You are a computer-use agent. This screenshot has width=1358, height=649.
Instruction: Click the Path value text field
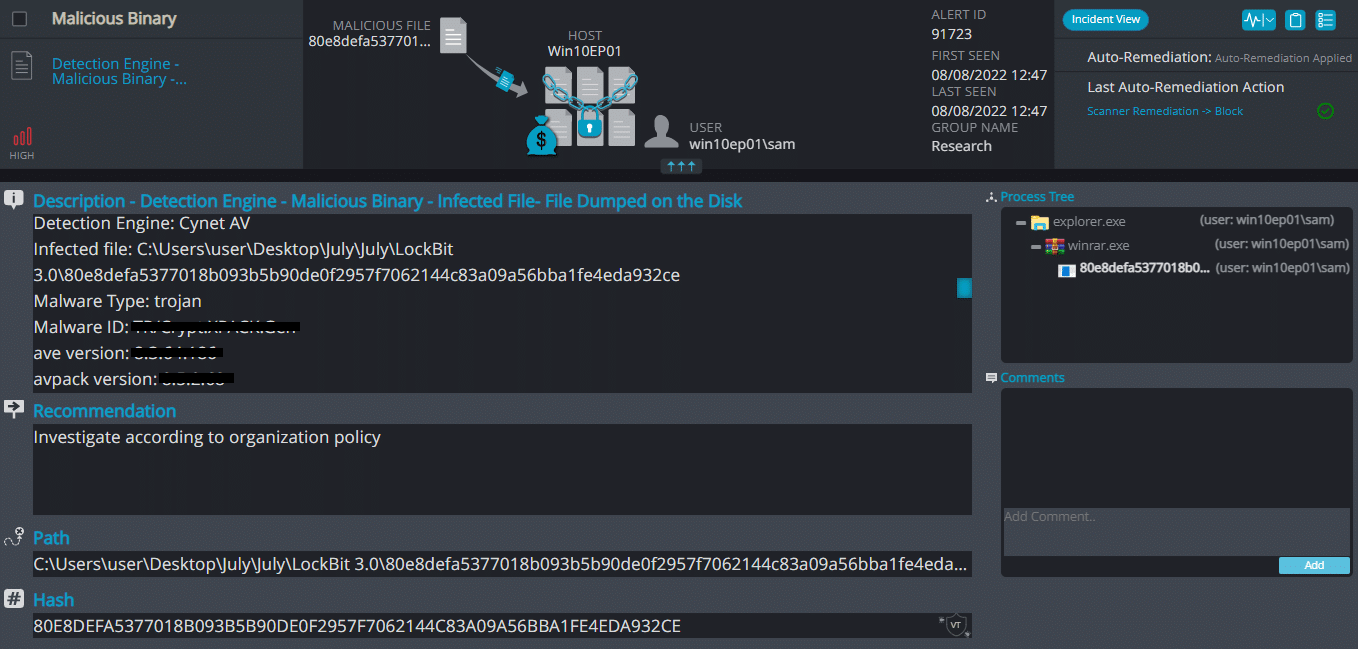502,564
